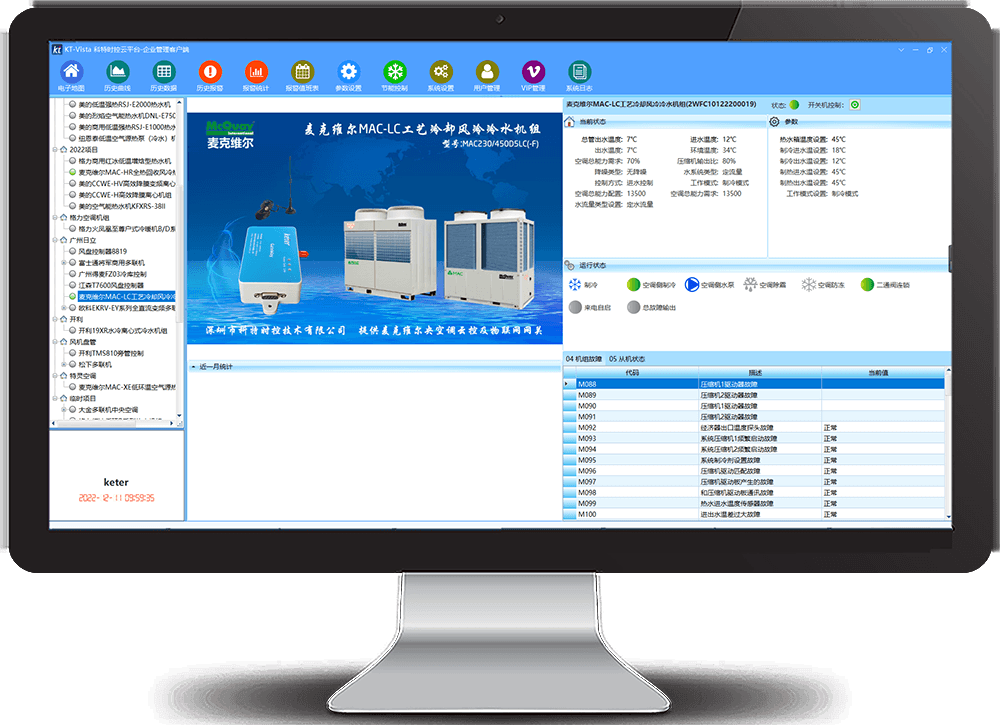This screenshot has height=725, width=1000.
Task: Select 麦克维尔MAC-HR全热回收 tree item
Action: (127, 172)
